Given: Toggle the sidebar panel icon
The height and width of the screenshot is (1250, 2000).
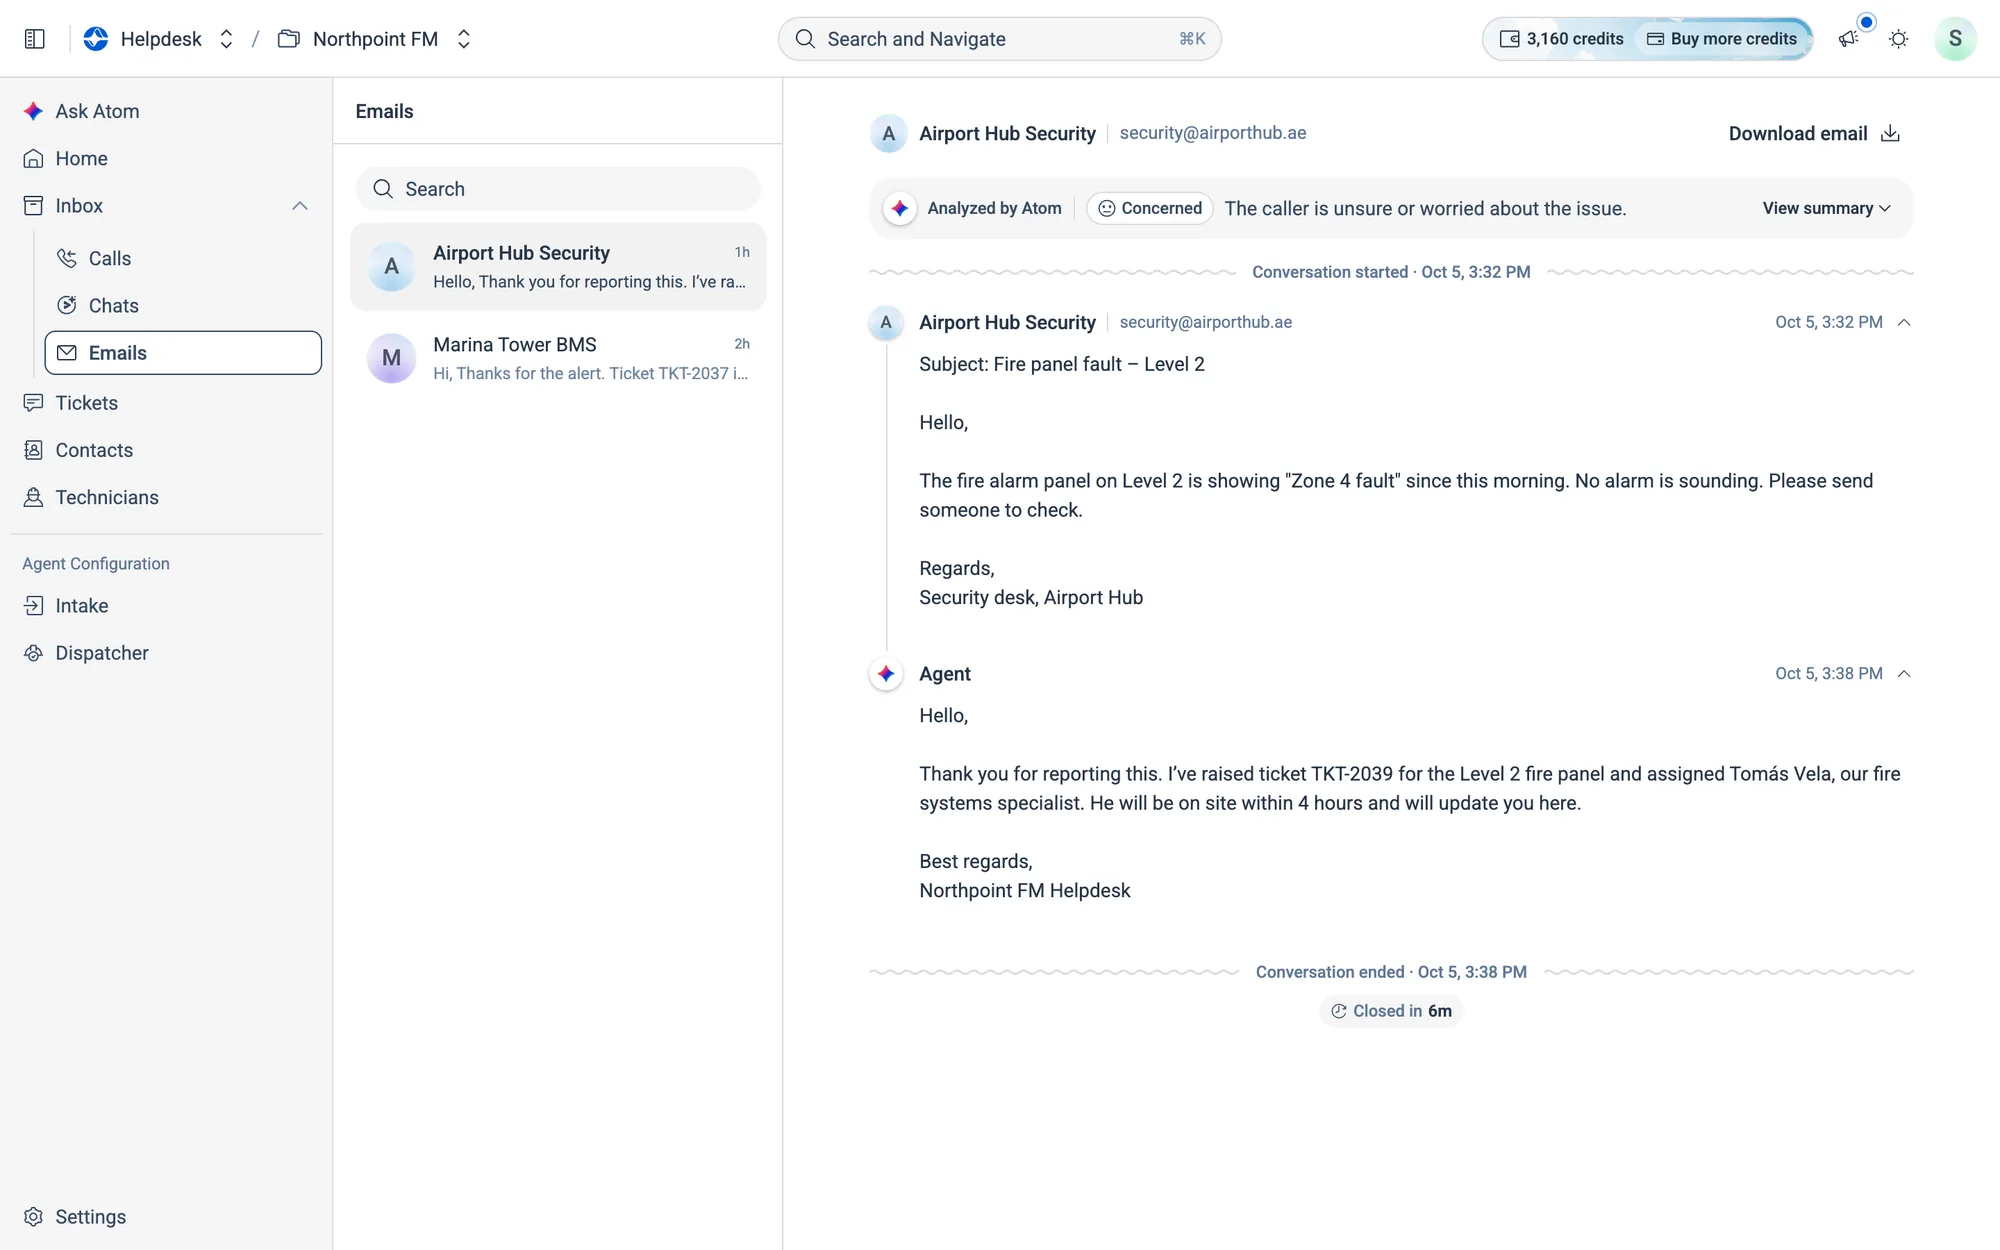Looking at the screenshot, I should (35, 39).
